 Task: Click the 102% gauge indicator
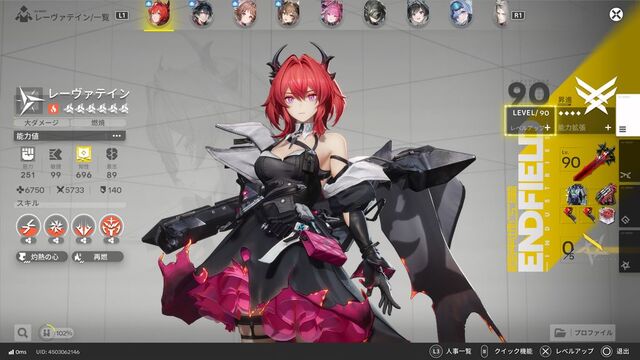57,333
